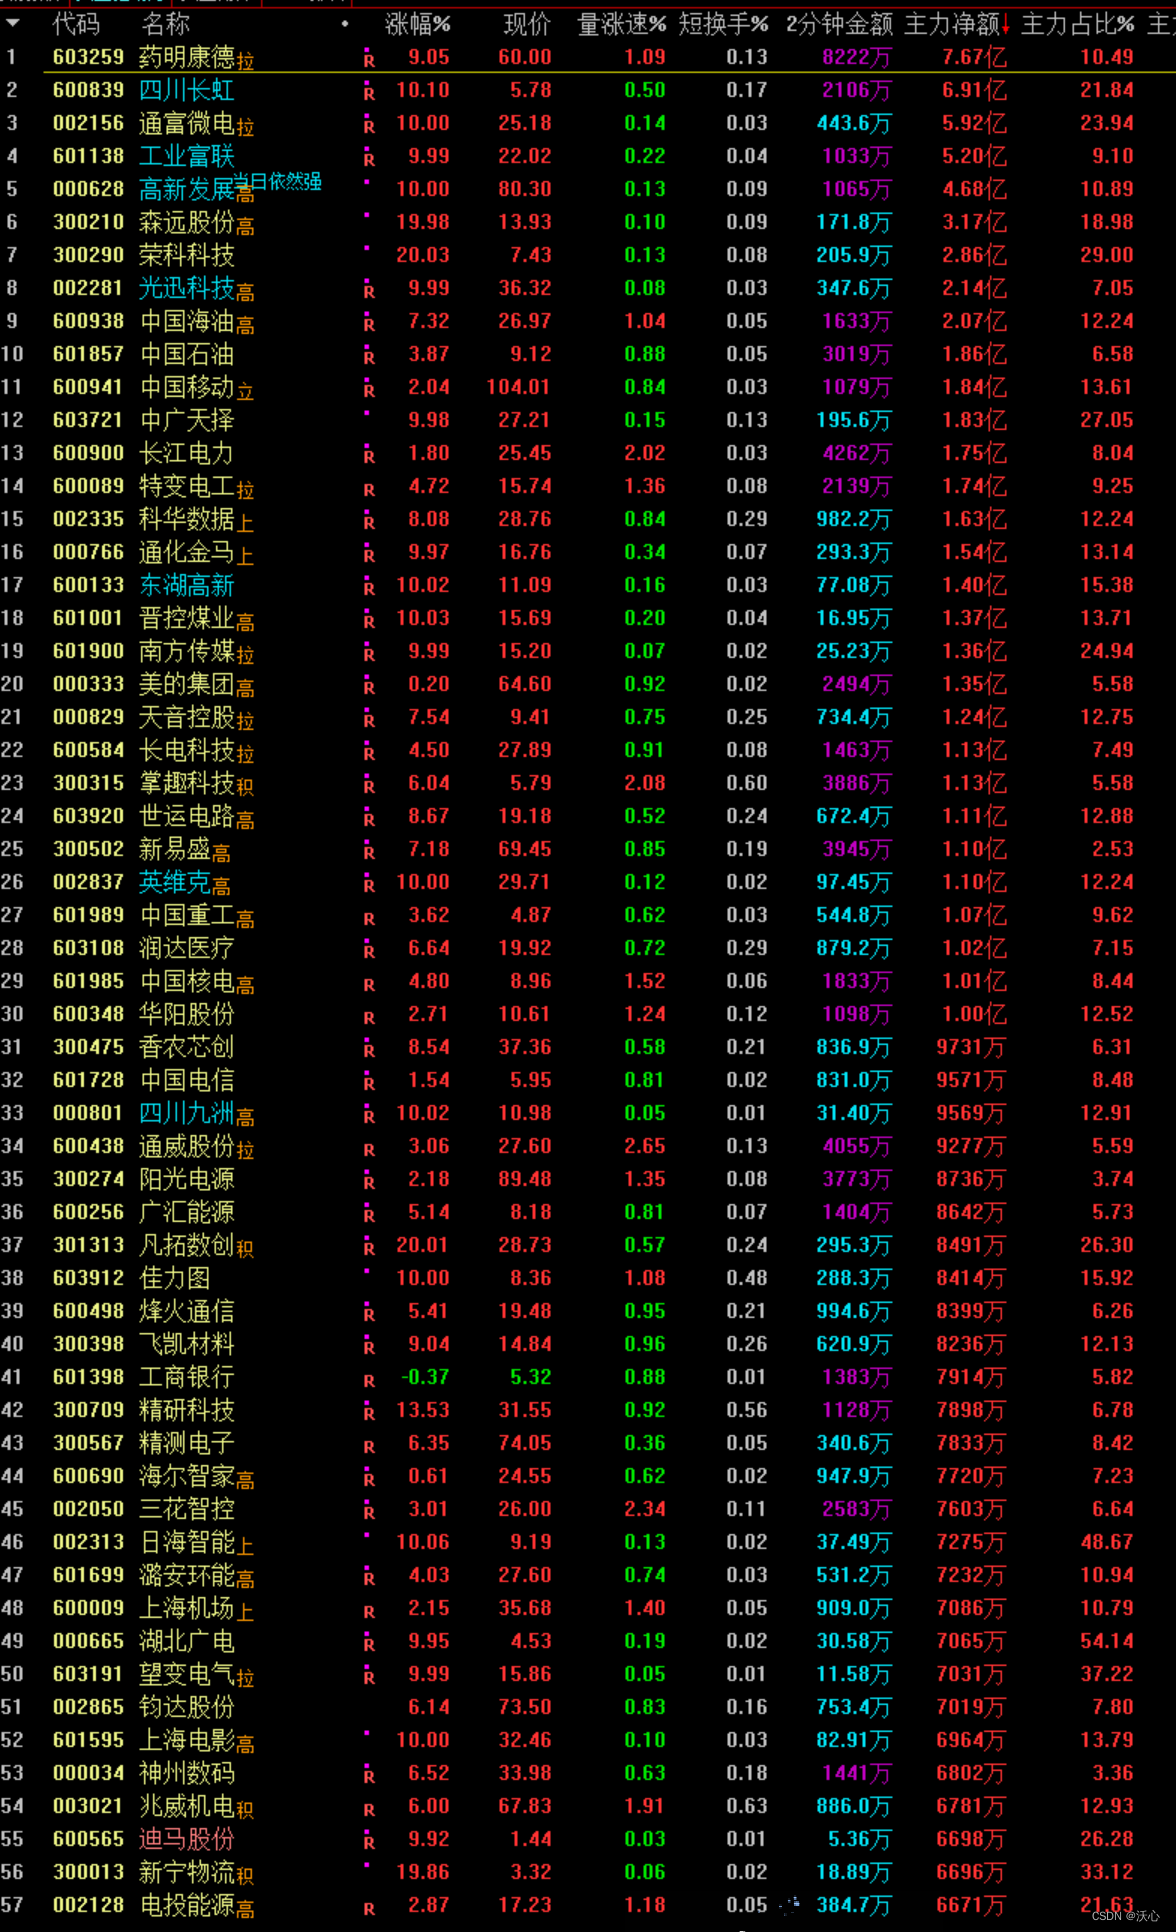Select stock name 佳力图
Image resolution: width=1176 pixels, height=1932 pixels.
[x=175, y=1278]
